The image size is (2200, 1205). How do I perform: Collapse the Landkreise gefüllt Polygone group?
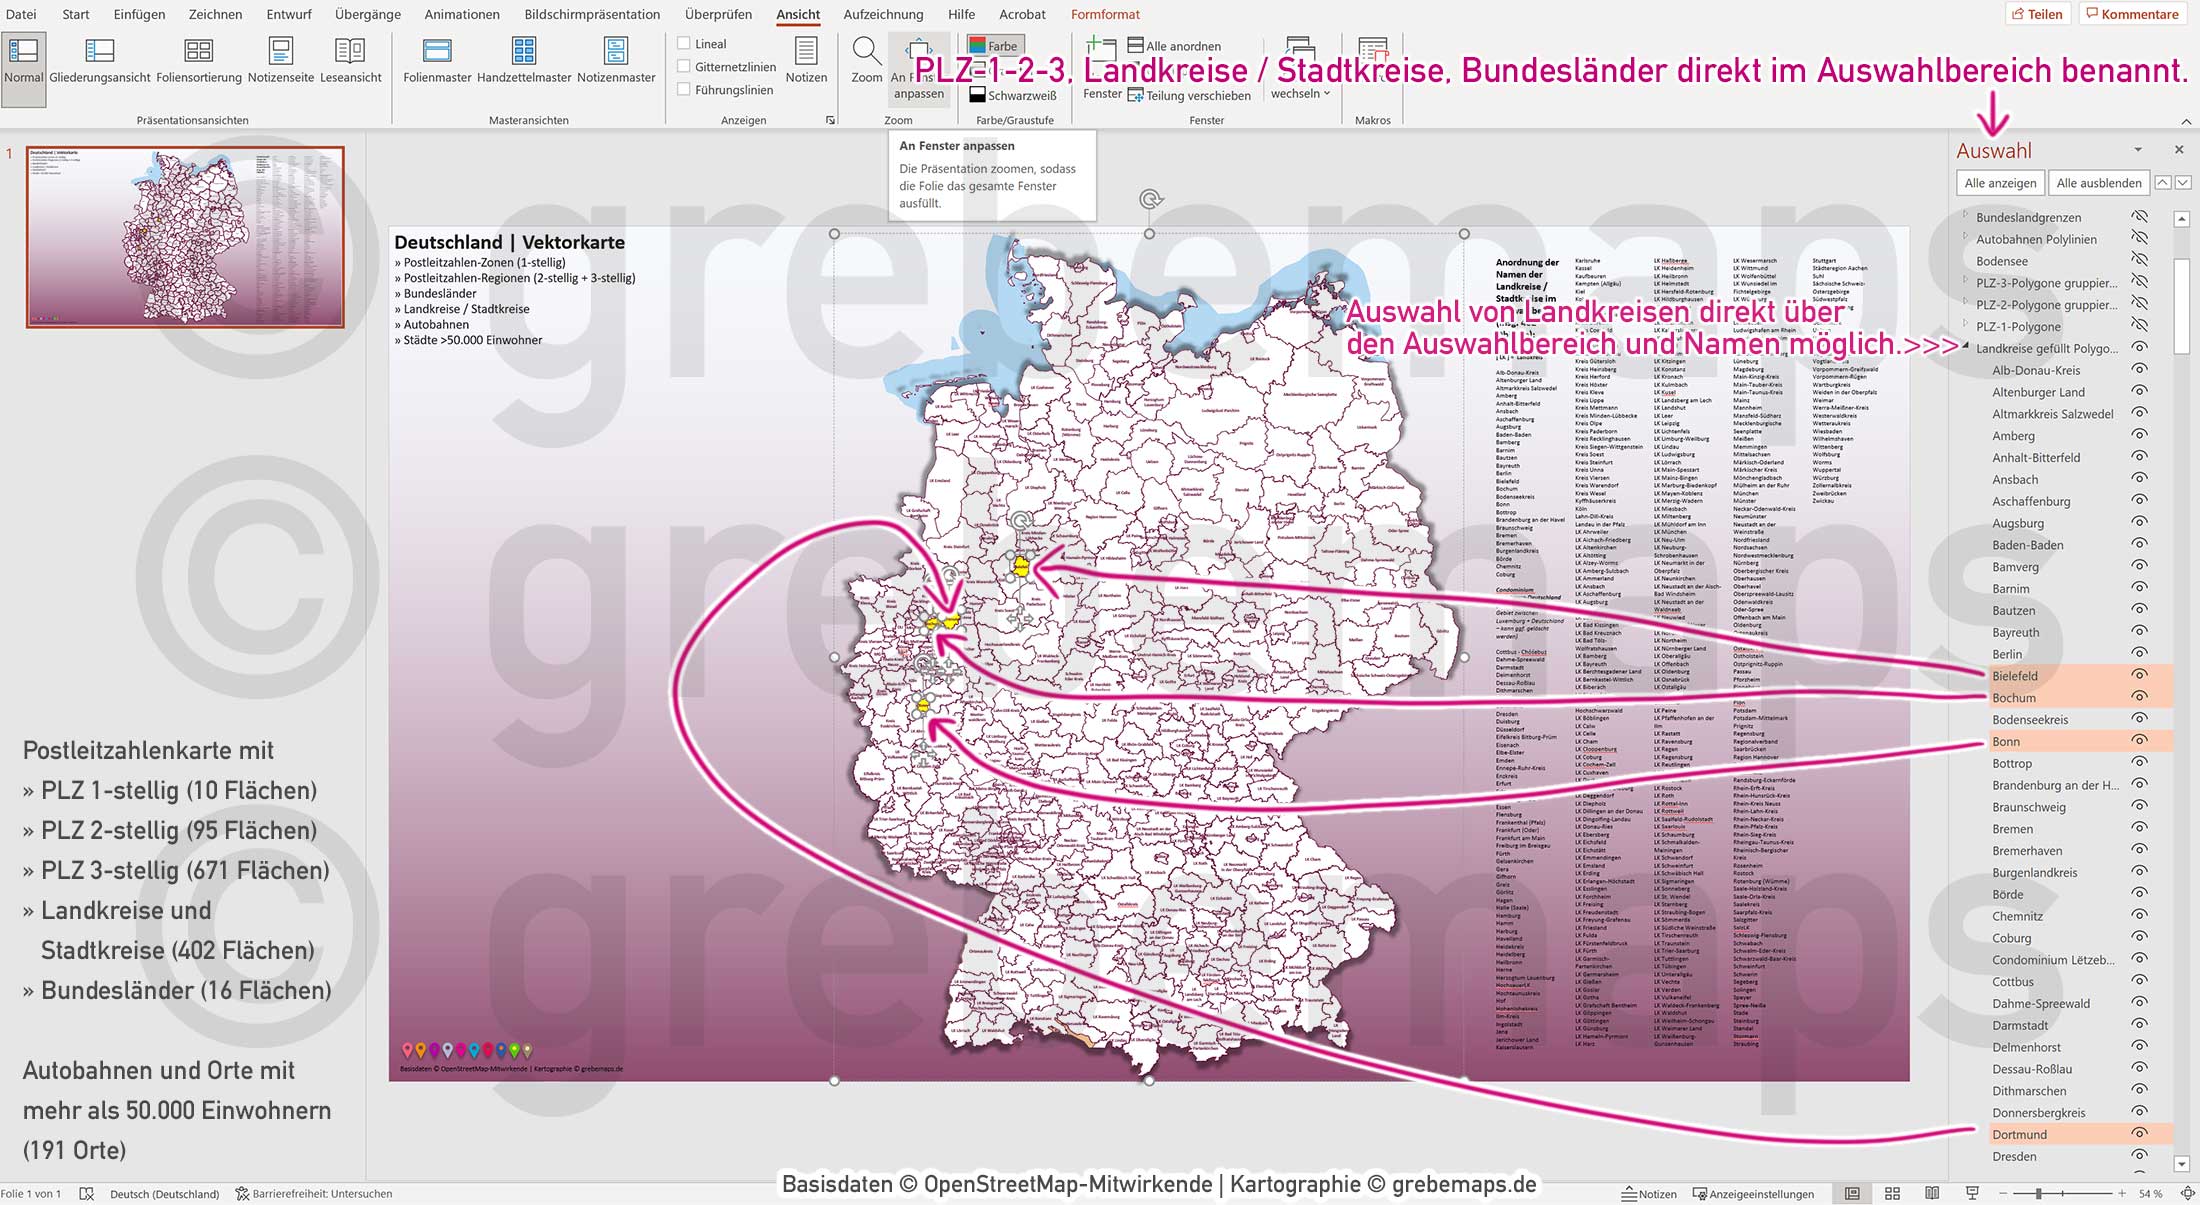(1967, 348)
